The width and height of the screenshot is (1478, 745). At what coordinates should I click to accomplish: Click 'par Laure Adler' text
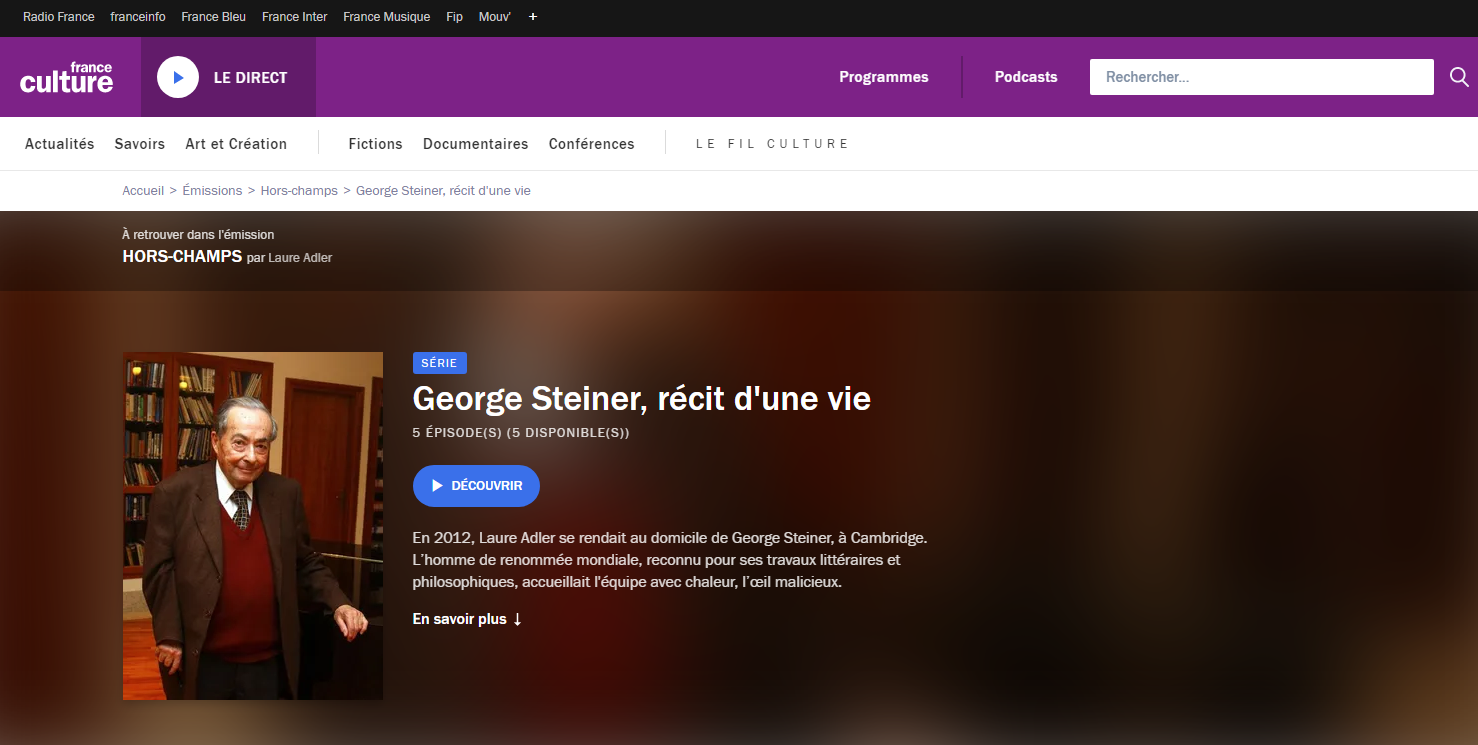pyautogui.click(x=289, y=257)
